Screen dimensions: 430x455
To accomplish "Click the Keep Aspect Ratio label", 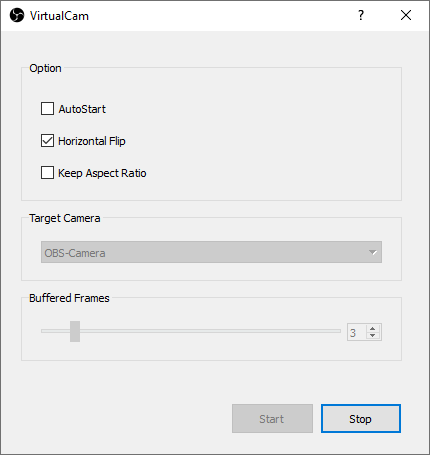I will pos(102,173).
